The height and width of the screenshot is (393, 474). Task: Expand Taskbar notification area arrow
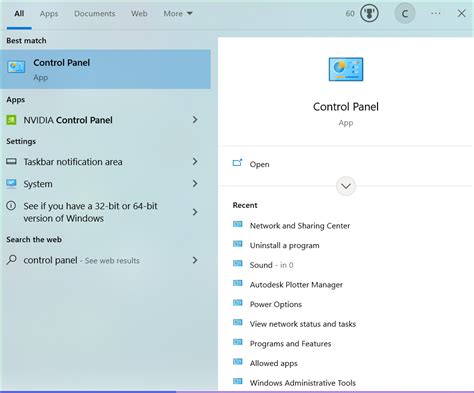click(x=195, y=162)
